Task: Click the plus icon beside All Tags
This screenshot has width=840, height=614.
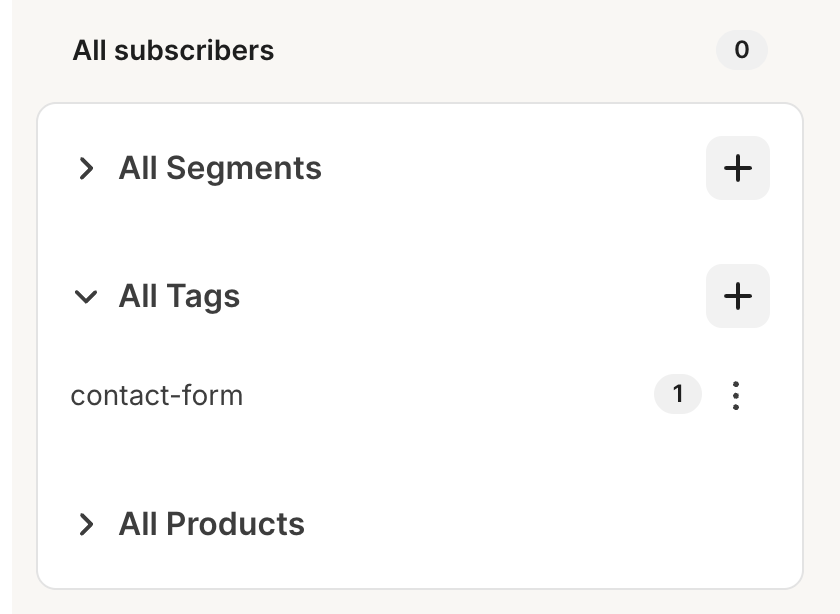Action: (x=737, y=296)
